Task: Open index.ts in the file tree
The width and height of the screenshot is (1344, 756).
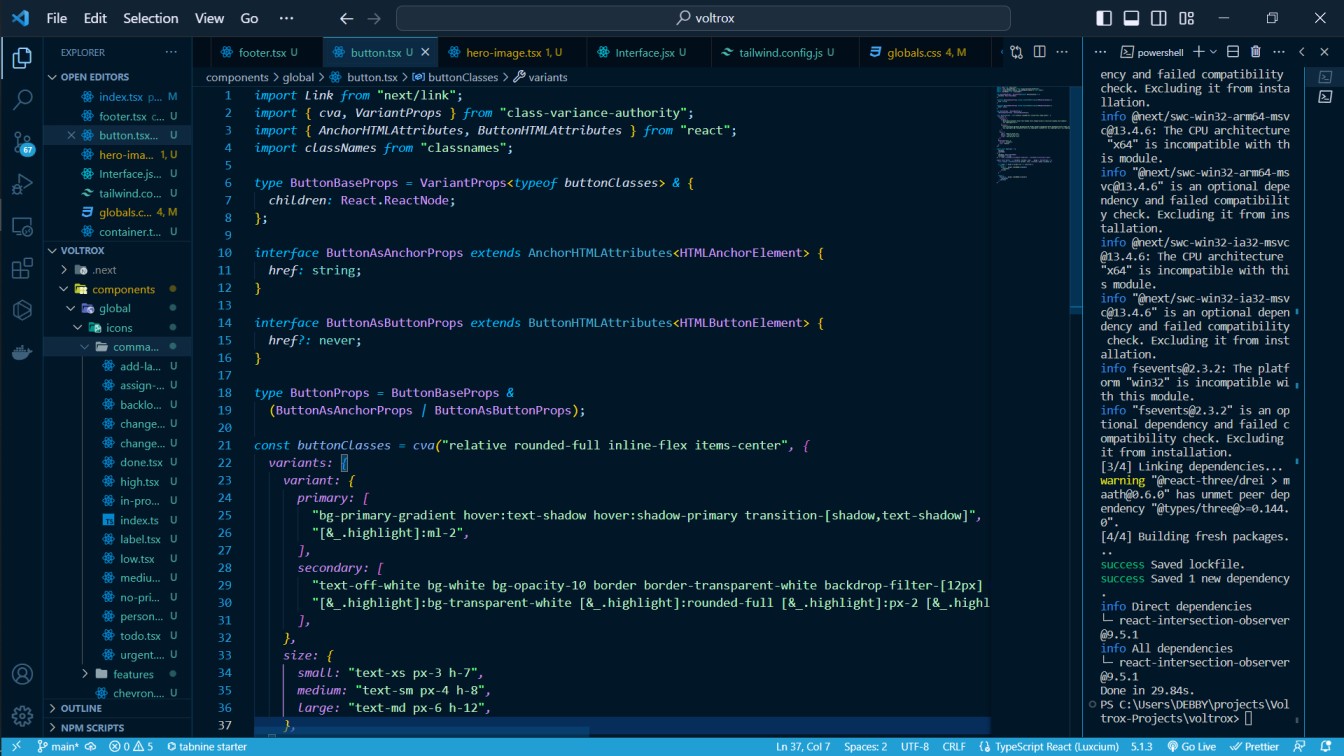Action: [139, 520]
